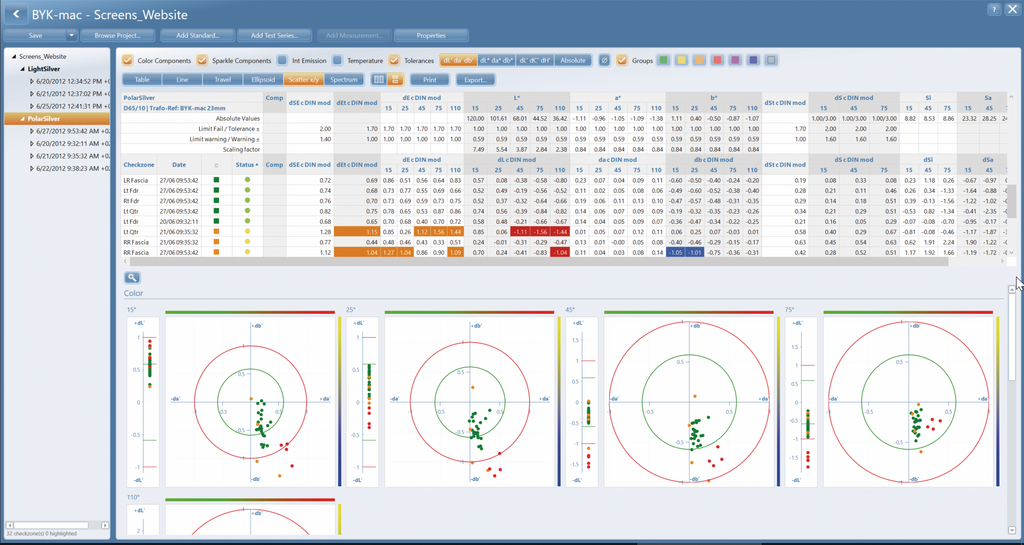
Task: Open the help question mark icon
Action: click(x=993, y=9)
